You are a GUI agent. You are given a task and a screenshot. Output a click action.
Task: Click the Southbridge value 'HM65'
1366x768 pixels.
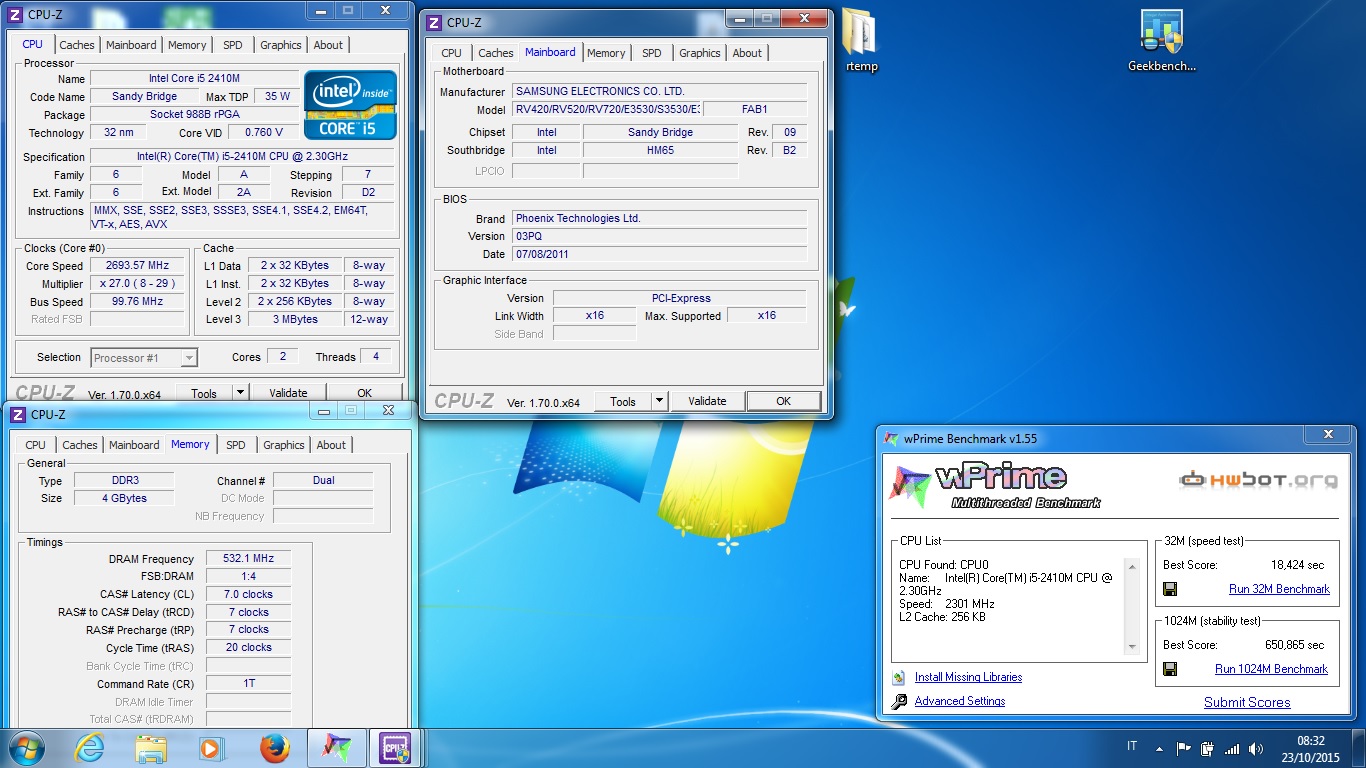[x=661, y=150]
